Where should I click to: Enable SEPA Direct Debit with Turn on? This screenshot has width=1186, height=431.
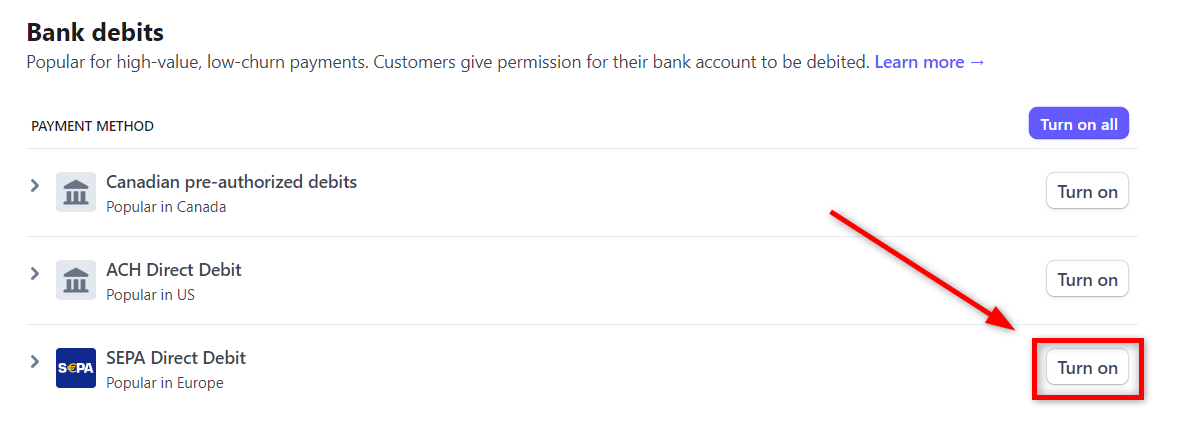click(x=1087, y=368)
